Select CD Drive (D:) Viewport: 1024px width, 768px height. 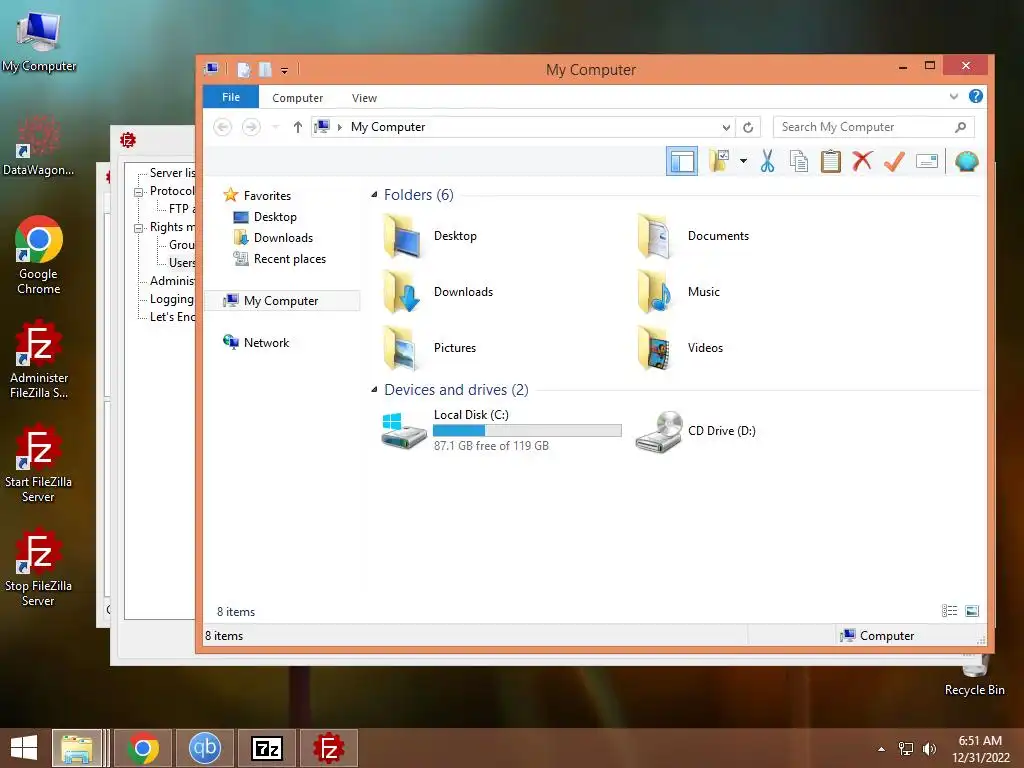point(696,431)
